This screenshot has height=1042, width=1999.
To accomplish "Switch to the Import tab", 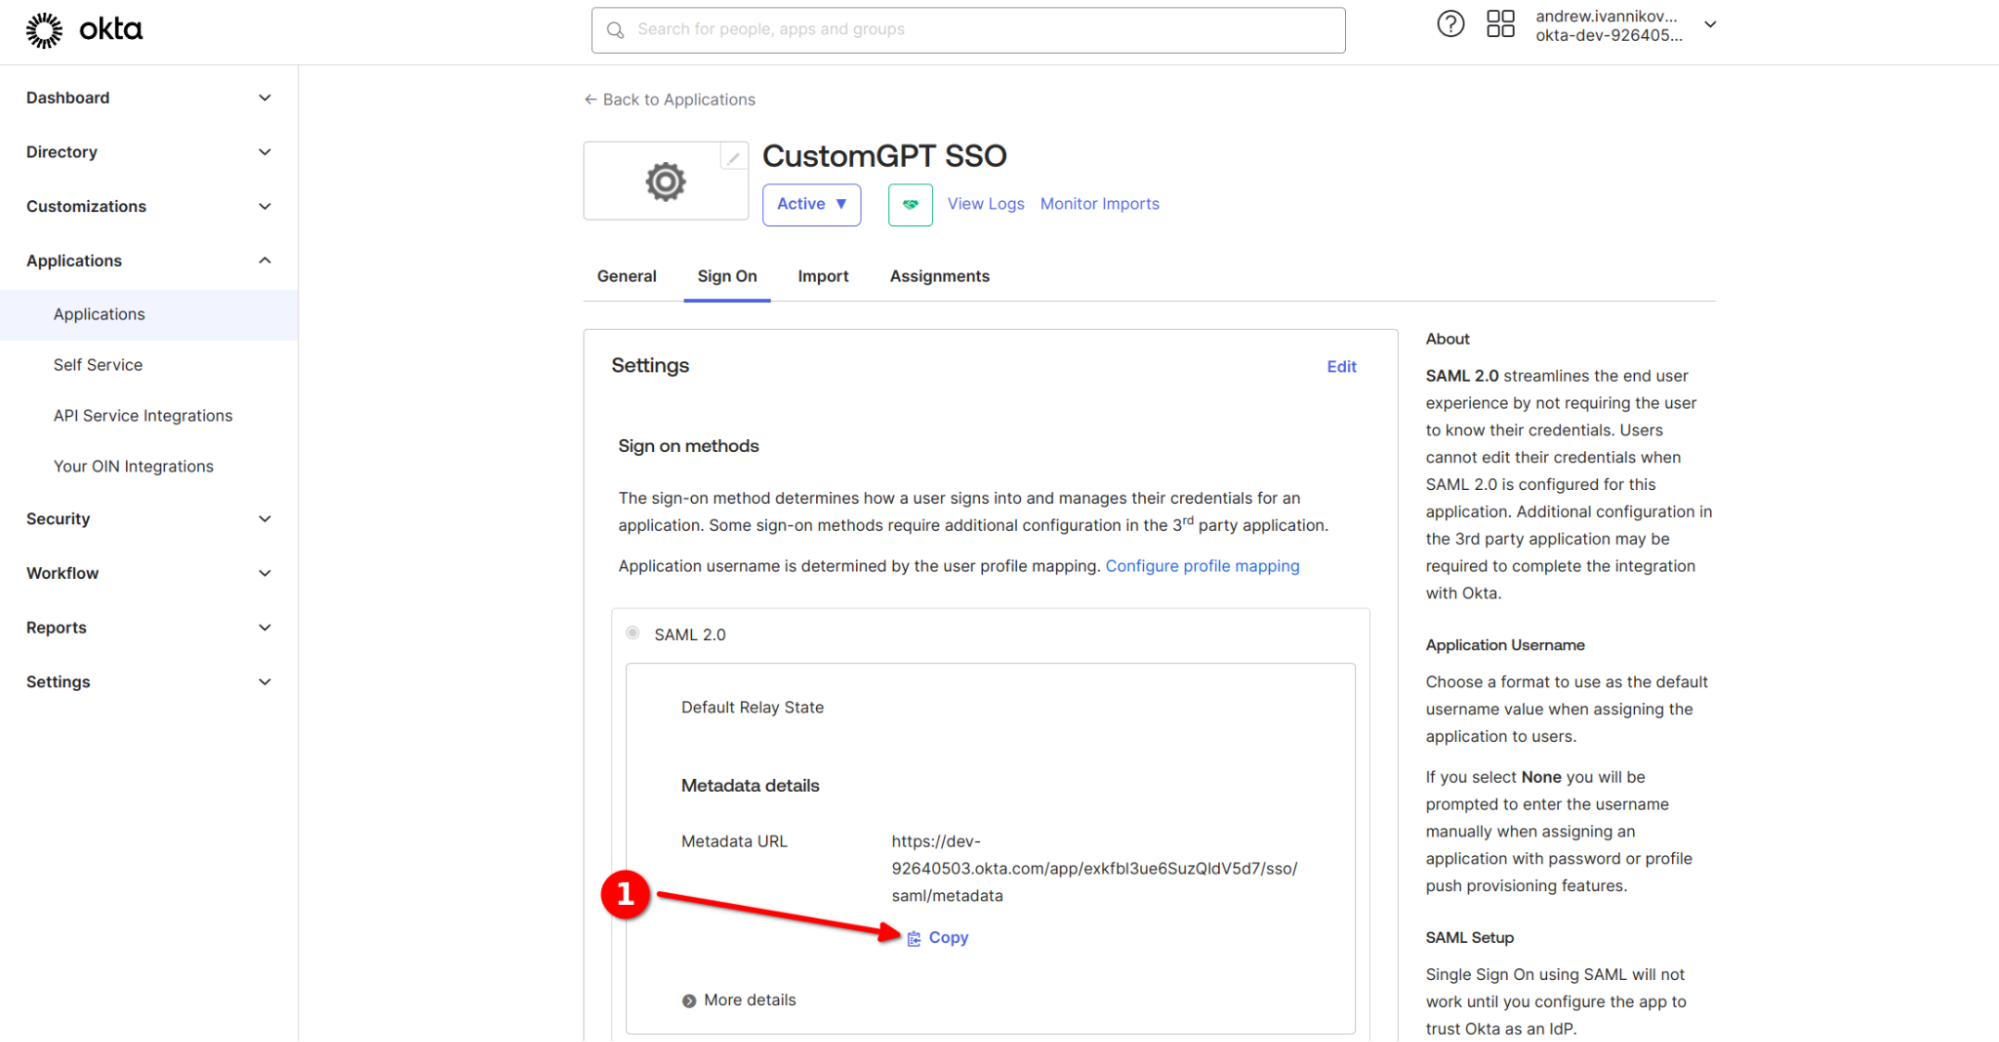I will pyautogui.click(x=823, y=276).
